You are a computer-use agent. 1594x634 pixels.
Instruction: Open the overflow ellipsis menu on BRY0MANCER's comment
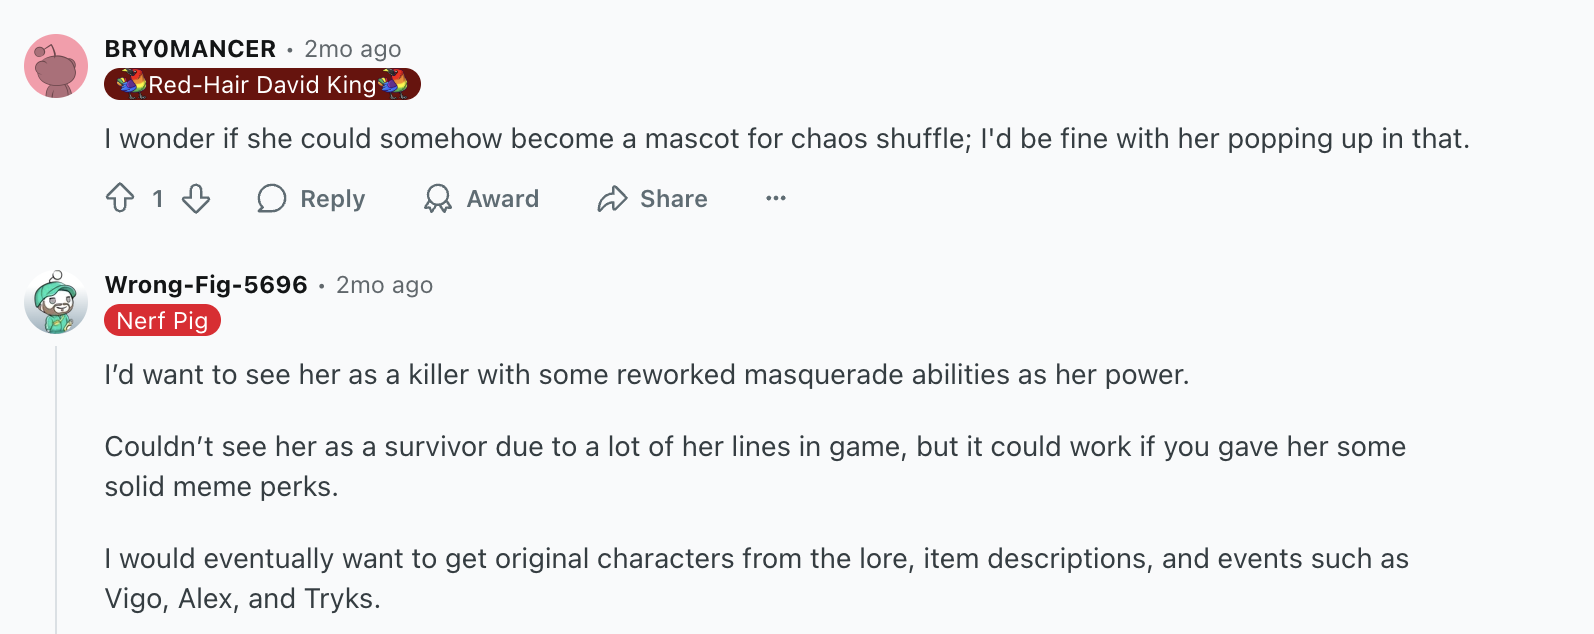(775, 199)
